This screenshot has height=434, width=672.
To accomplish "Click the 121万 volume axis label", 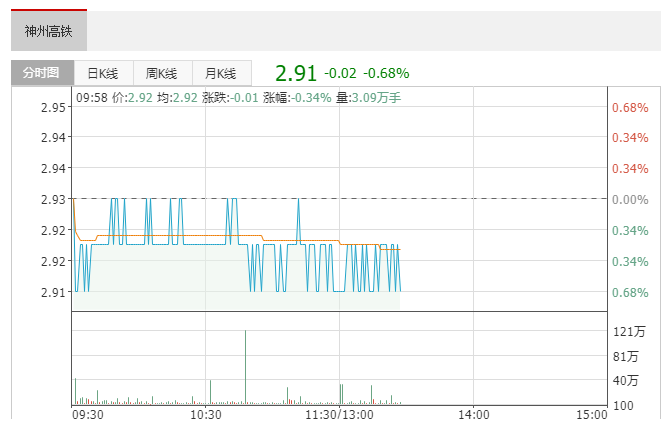I will pos(629,332).
